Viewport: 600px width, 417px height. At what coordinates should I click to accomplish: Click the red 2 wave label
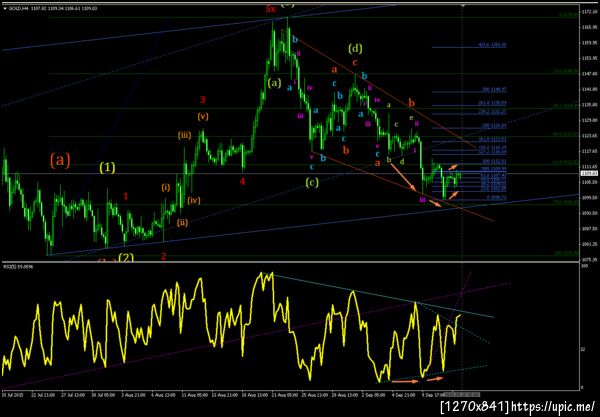(163, 256)
